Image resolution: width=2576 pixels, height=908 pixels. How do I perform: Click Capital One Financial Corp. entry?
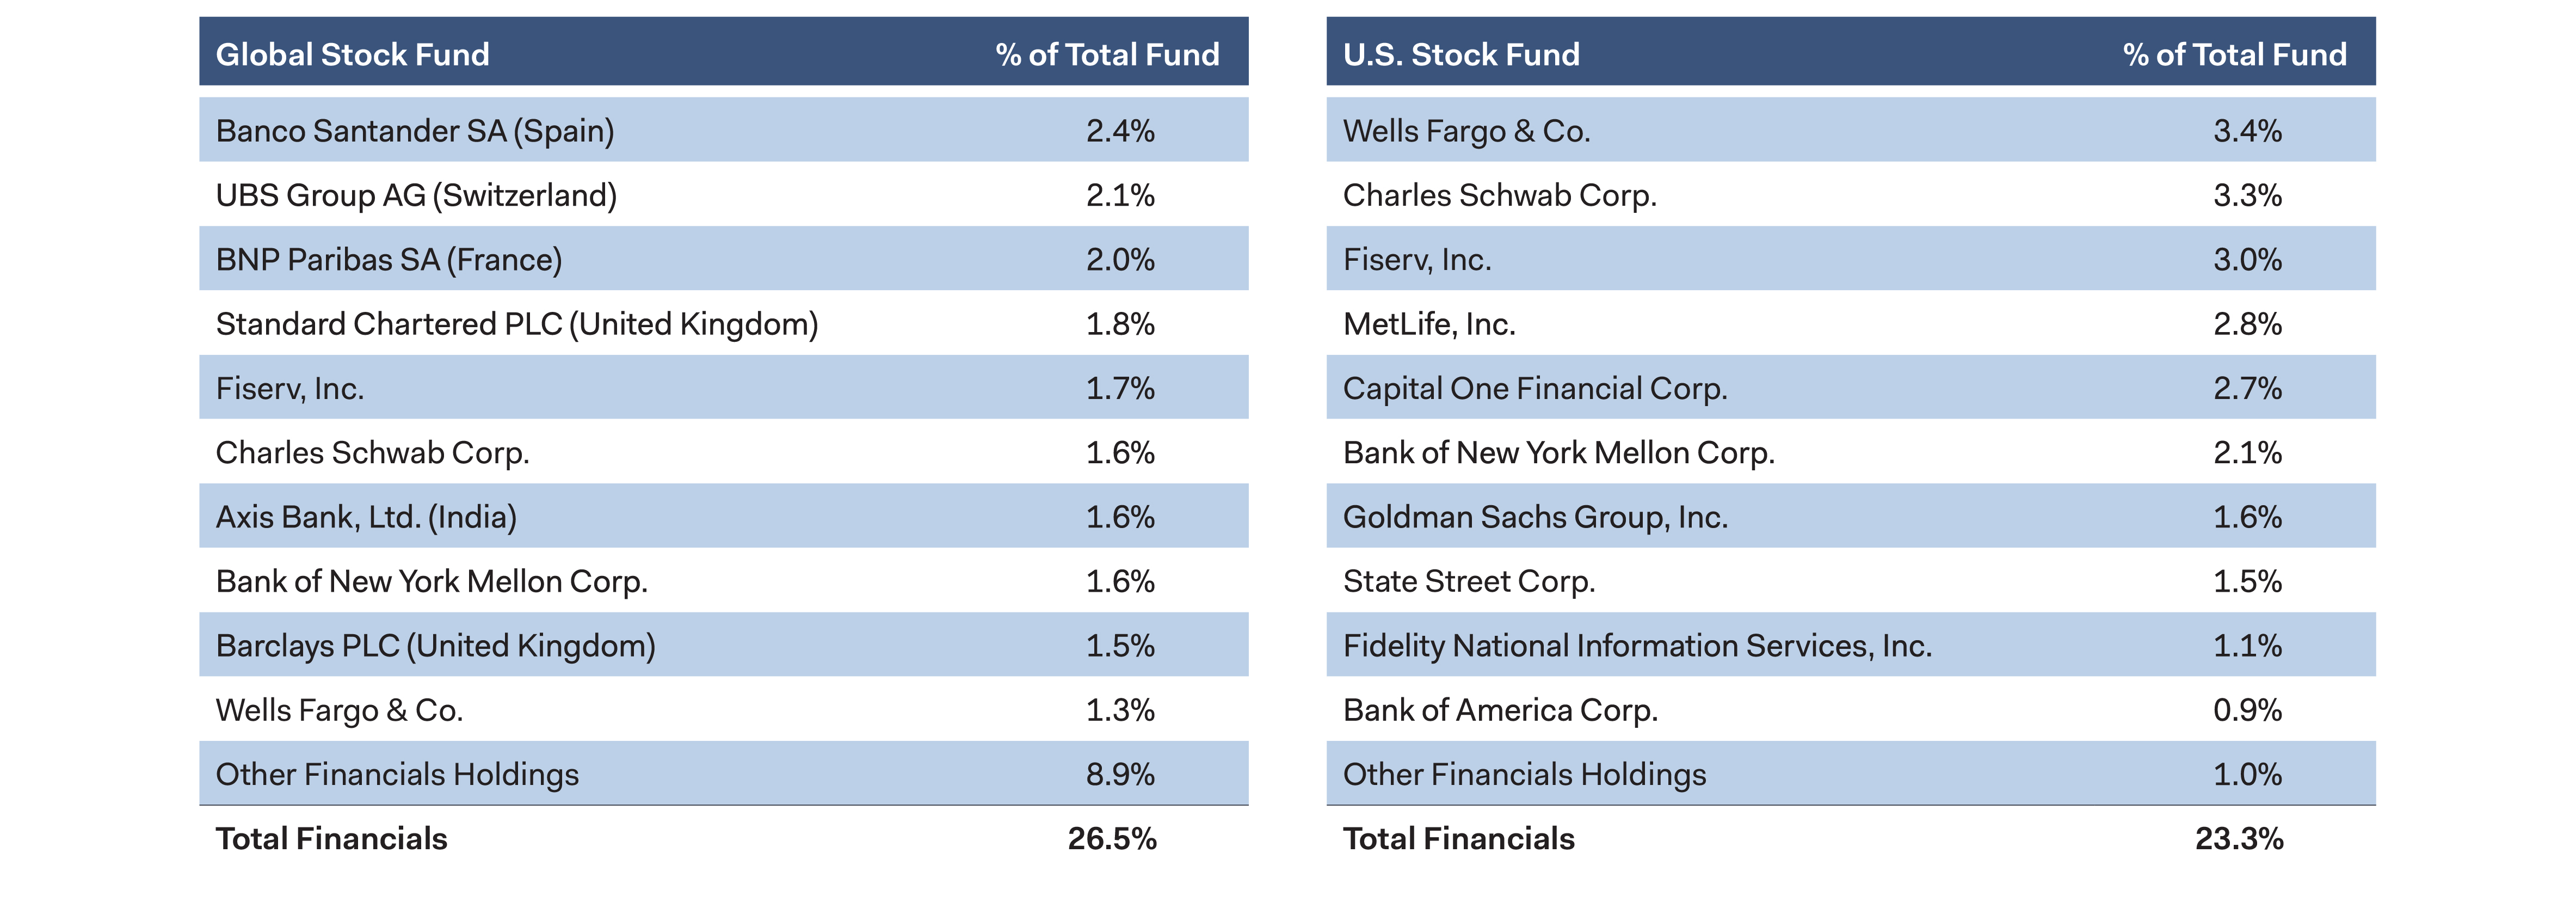tap(1534, 388)
